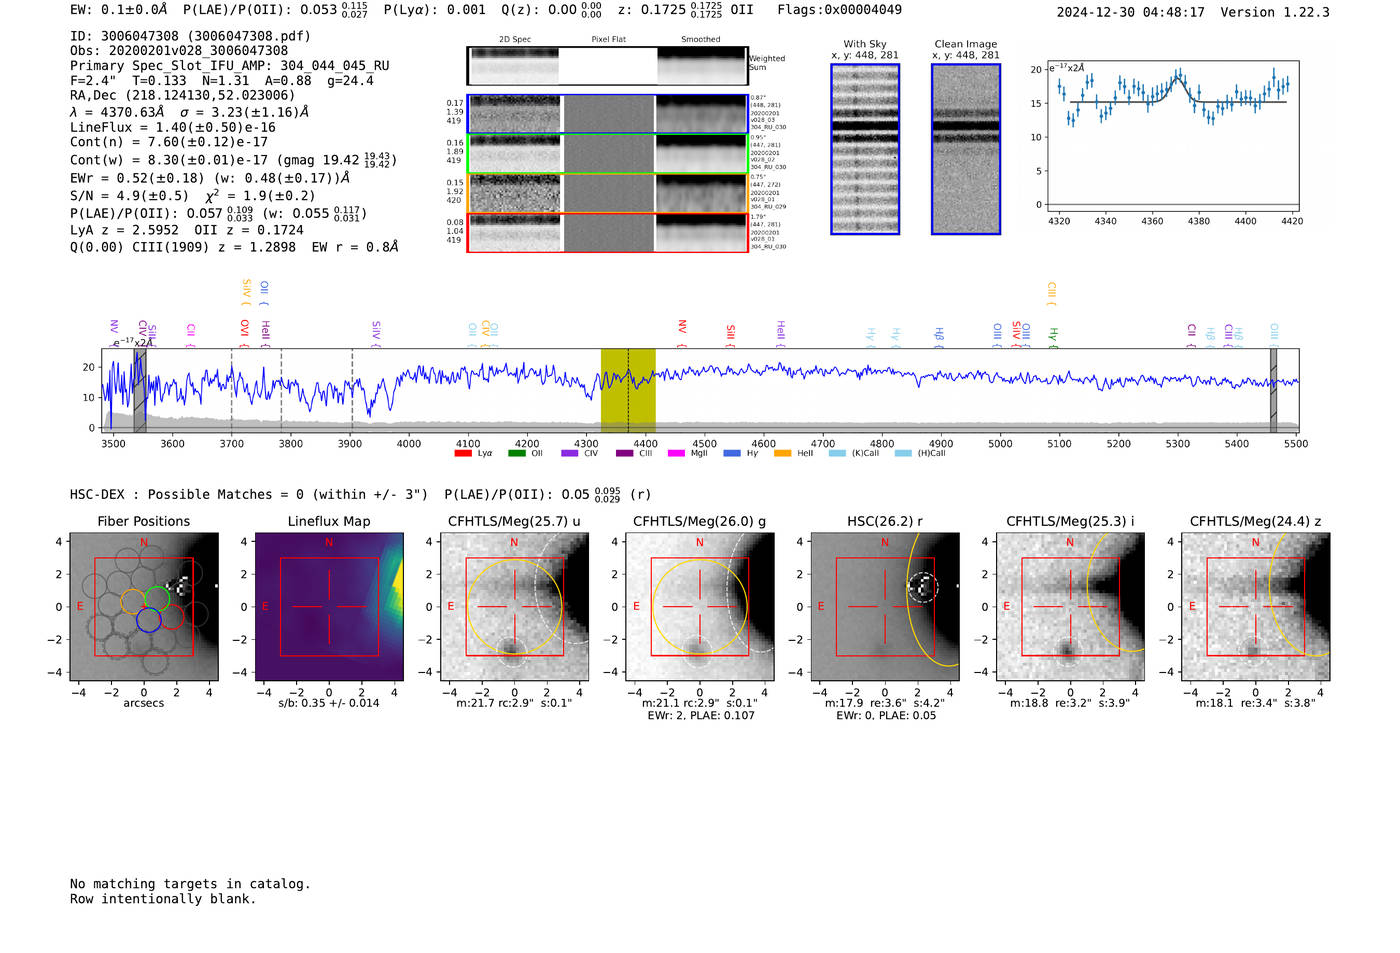Open the CFHTLS/Meg(25.3) i image
This screenshot has height=953, width=1400.
click(1070, 606)
